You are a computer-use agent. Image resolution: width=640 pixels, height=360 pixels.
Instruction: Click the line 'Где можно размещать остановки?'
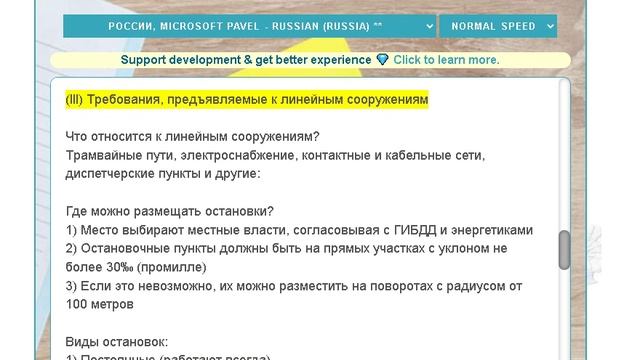[x=170, y=211]
